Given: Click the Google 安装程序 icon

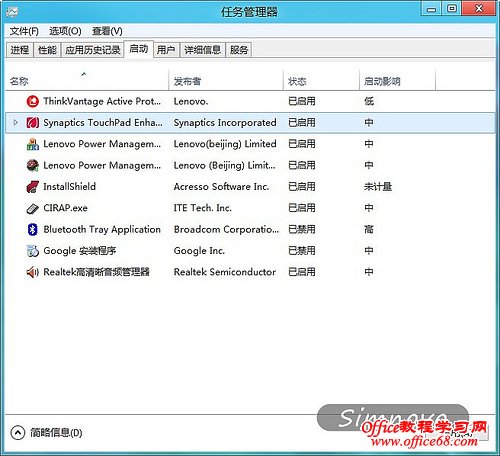Looking at the screenshot, I should tap(33, 251).
